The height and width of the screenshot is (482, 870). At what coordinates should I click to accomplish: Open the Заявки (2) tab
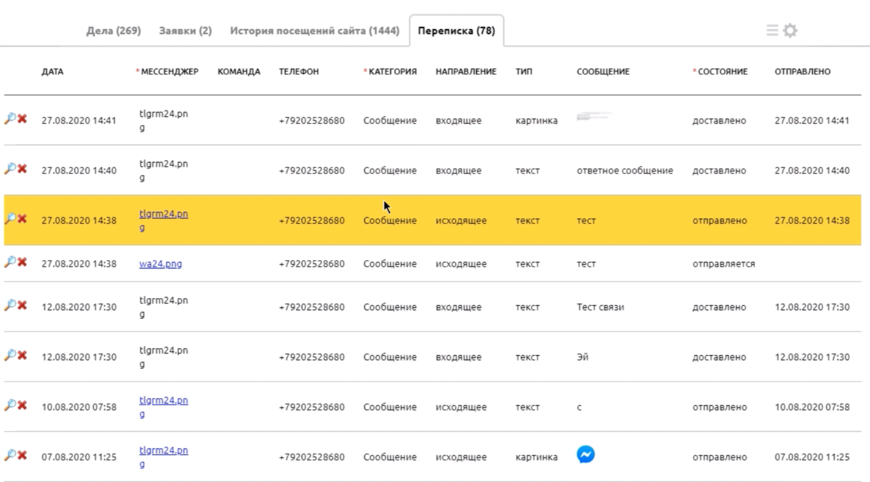point(185,31)
